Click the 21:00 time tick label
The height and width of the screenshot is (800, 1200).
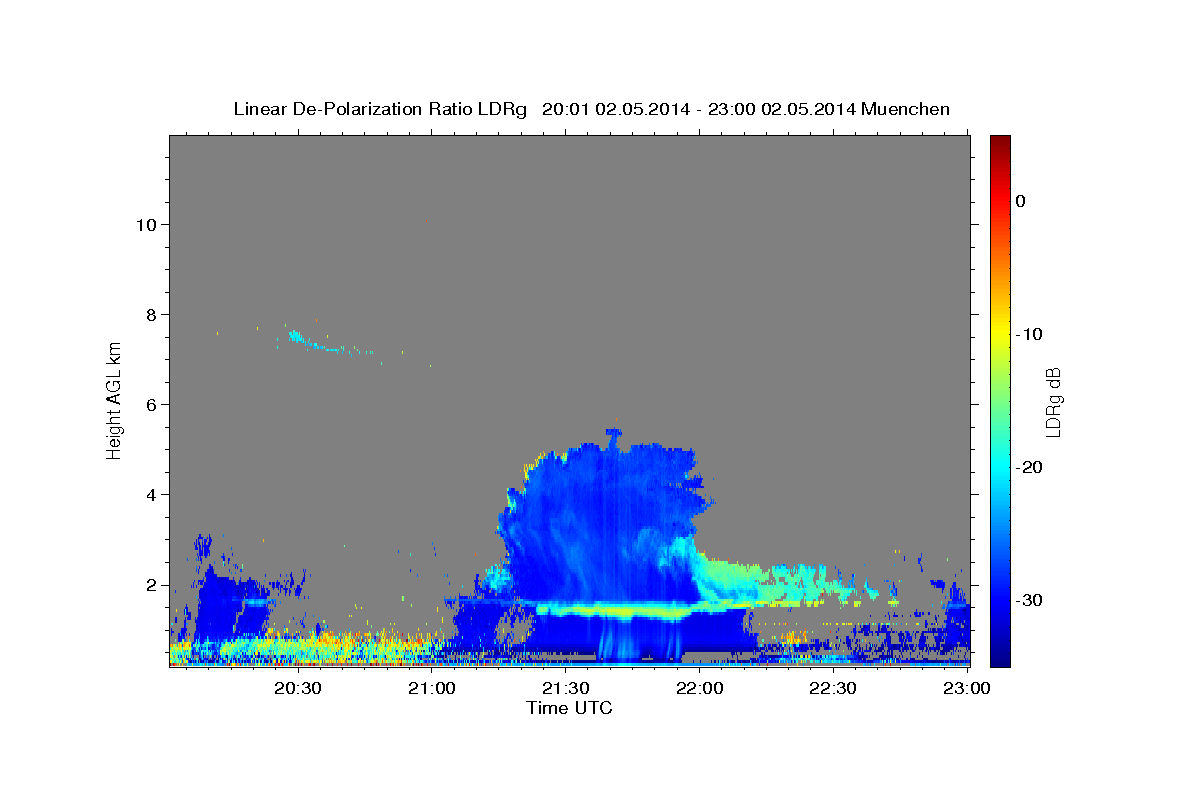[x=431, y=688]
